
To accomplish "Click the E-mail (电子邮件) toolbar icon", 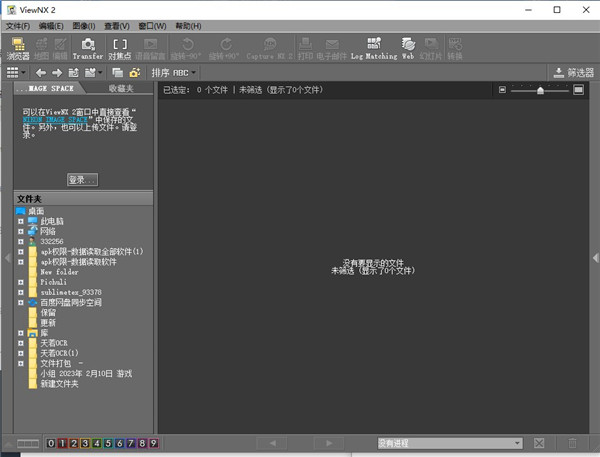I will click(331, 49).
